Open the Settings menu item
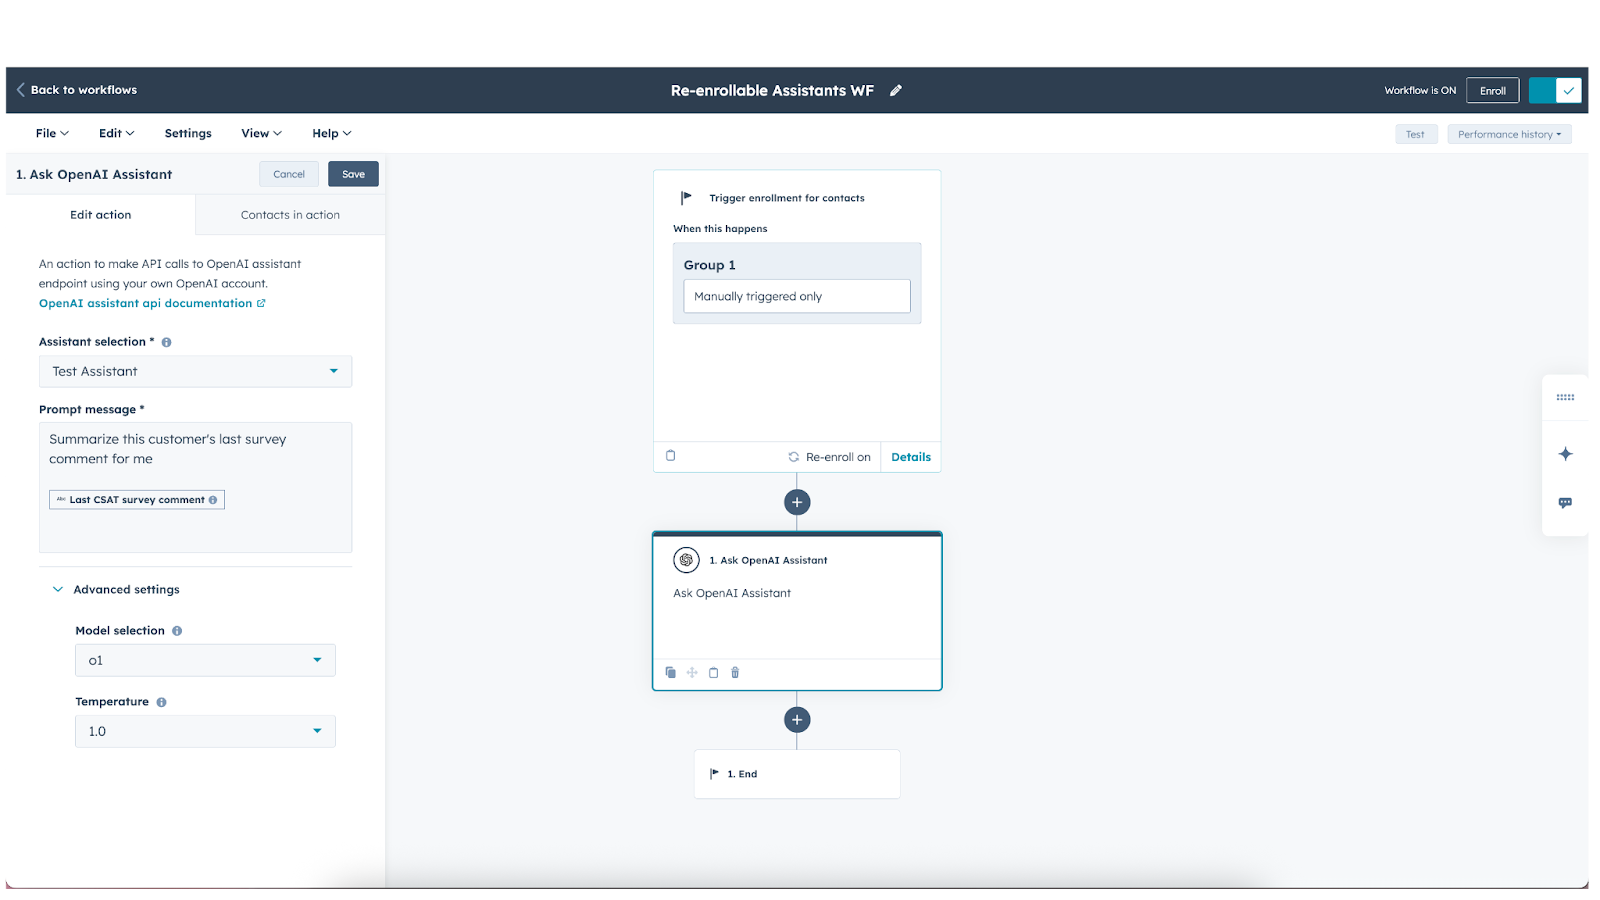 click(188, 133)
